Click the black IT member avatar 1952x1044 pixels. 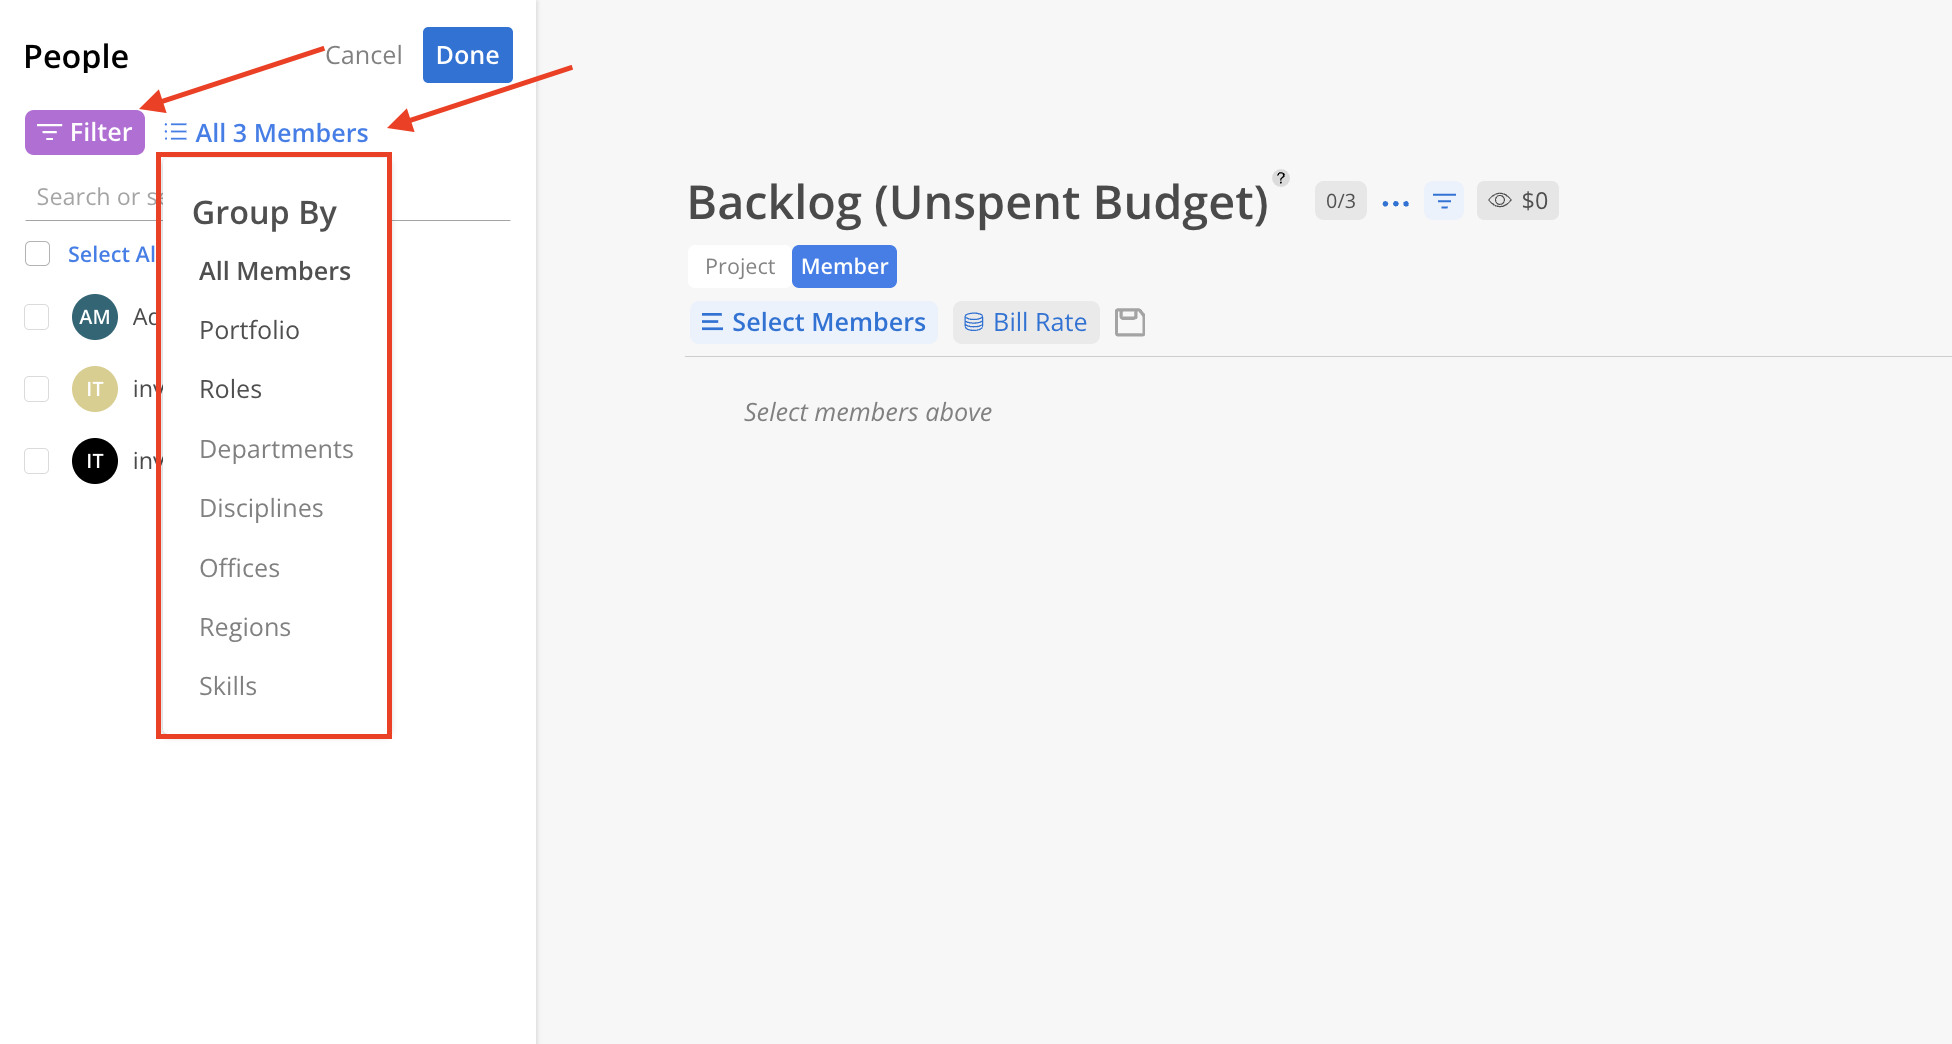95,461
